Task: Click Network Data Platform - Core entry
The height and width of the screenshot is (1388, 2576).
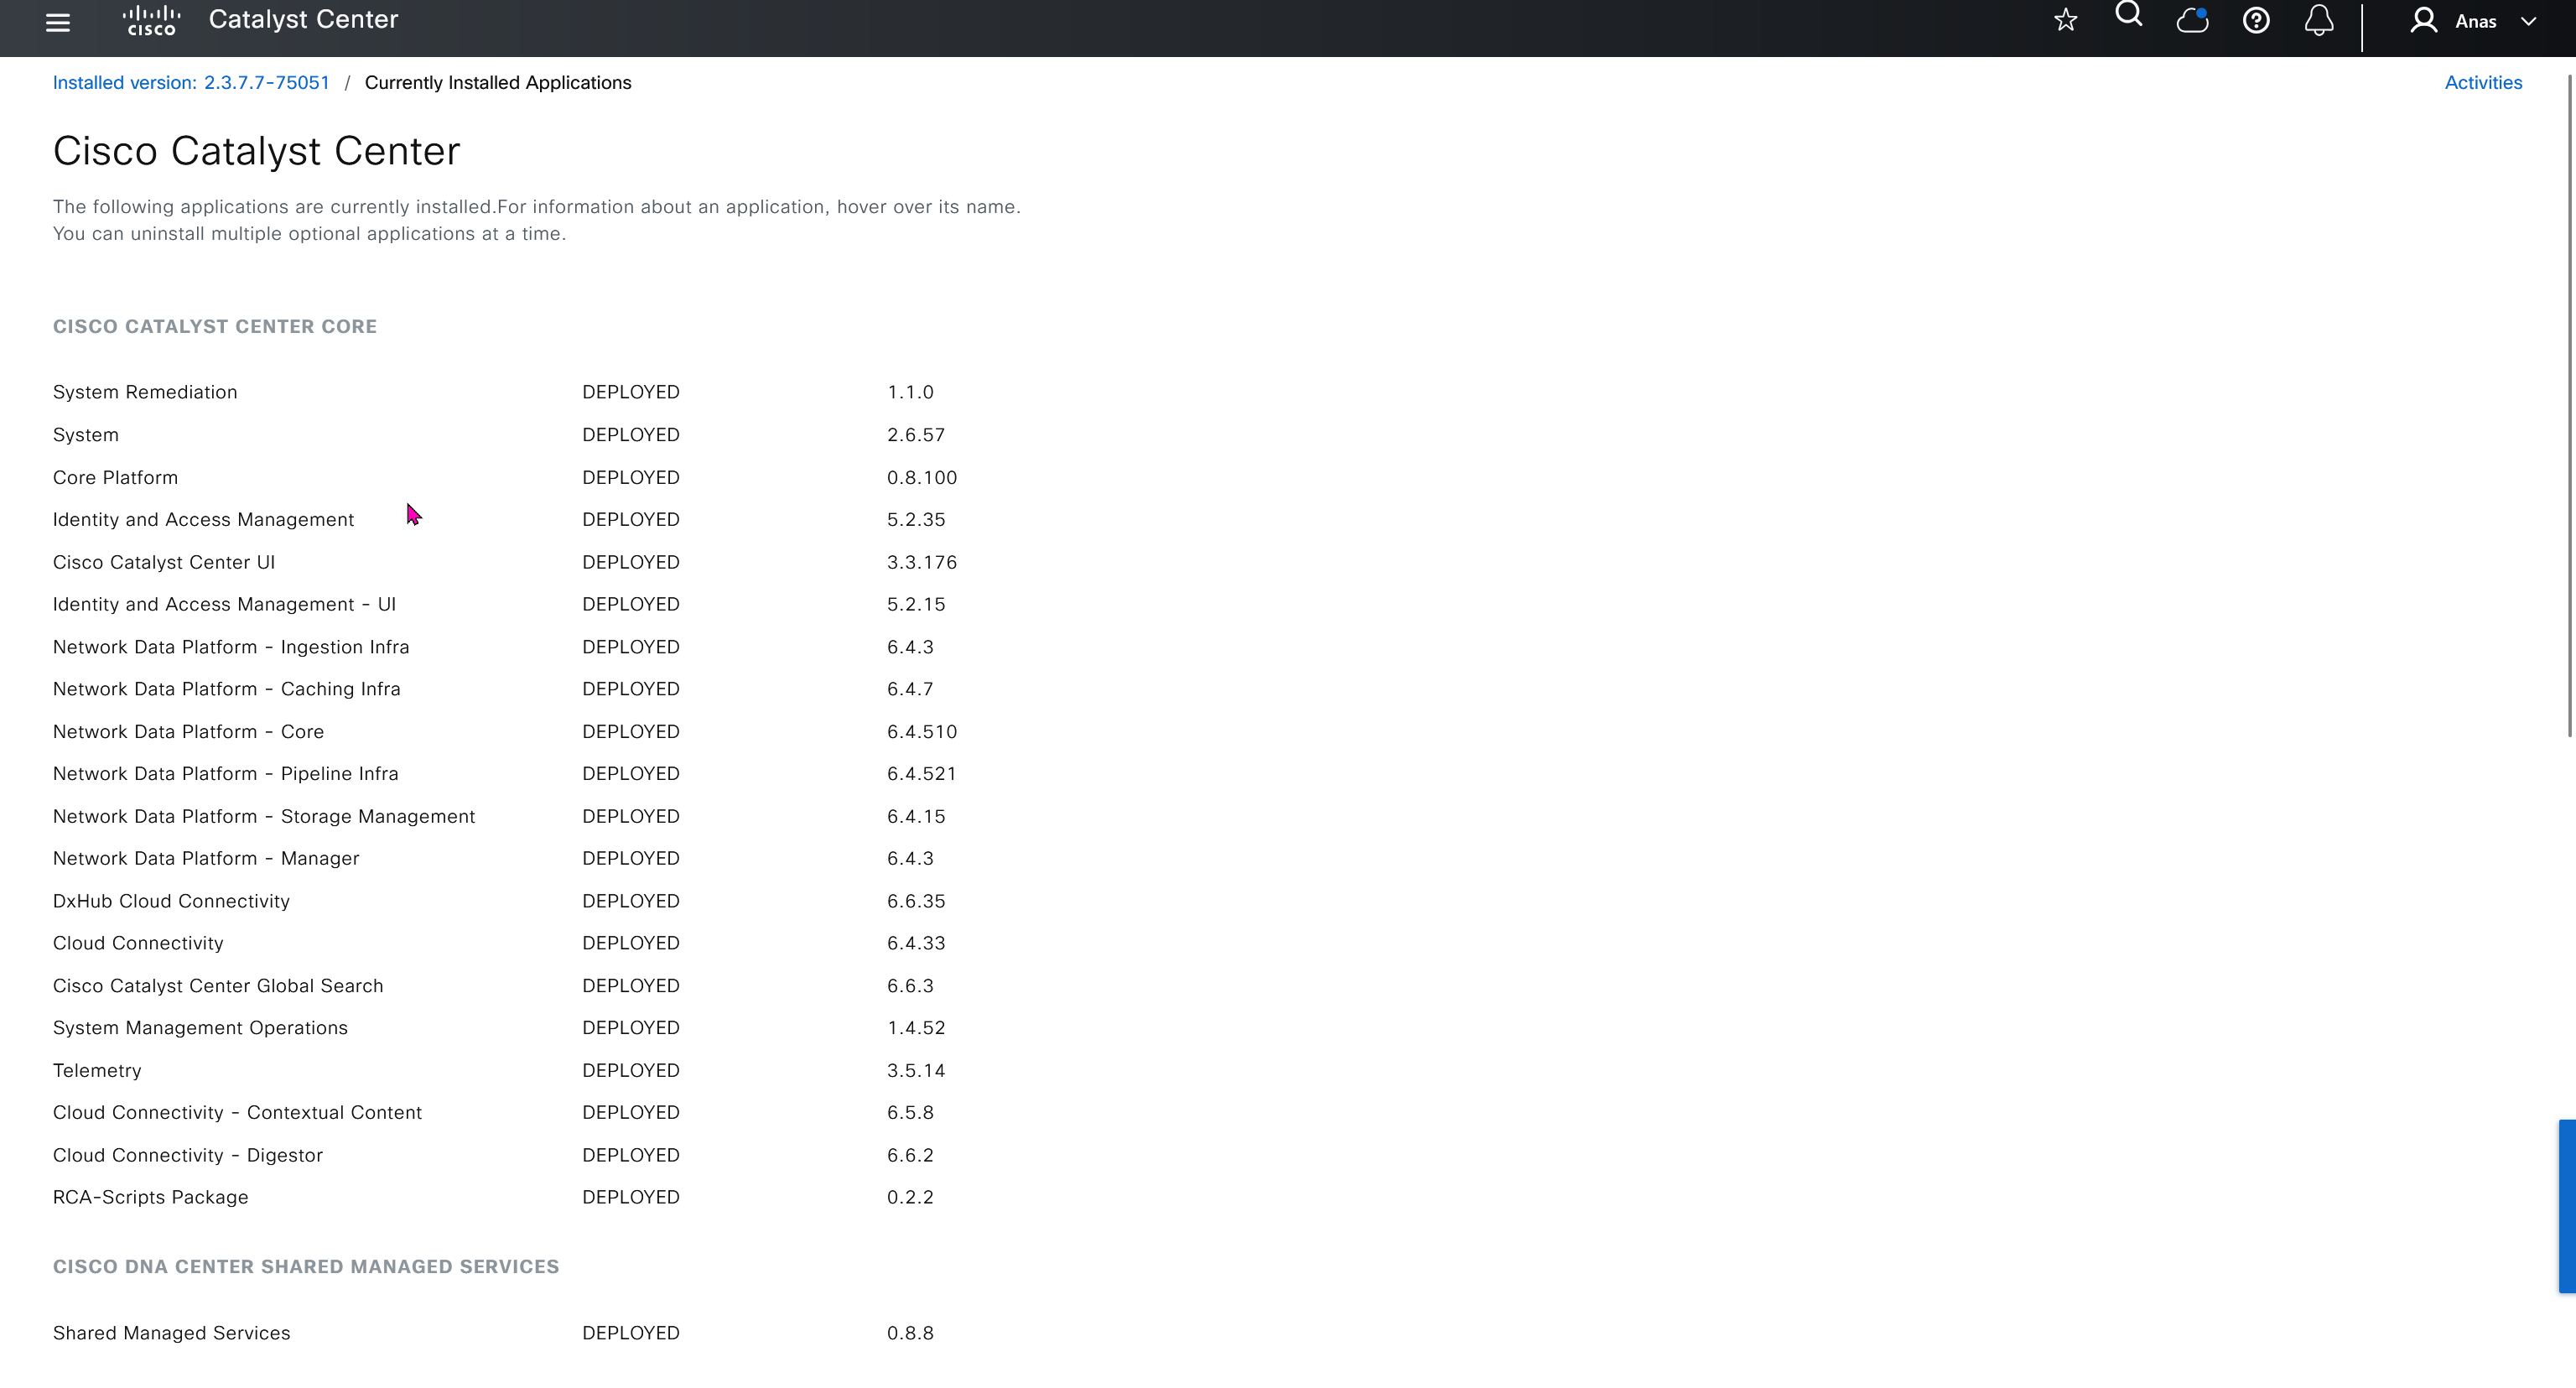Action: pyautogui.click(x=188, y=732)
